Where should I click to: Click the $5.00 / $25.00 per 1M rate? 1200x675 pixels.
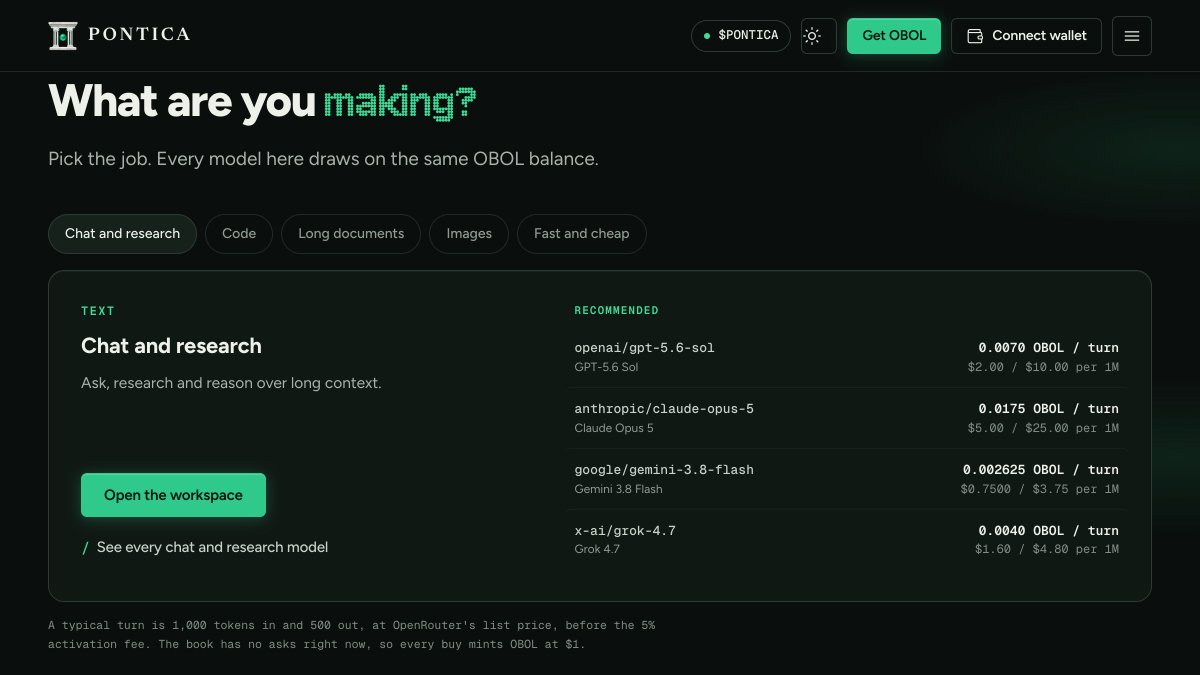[1043, 428]
